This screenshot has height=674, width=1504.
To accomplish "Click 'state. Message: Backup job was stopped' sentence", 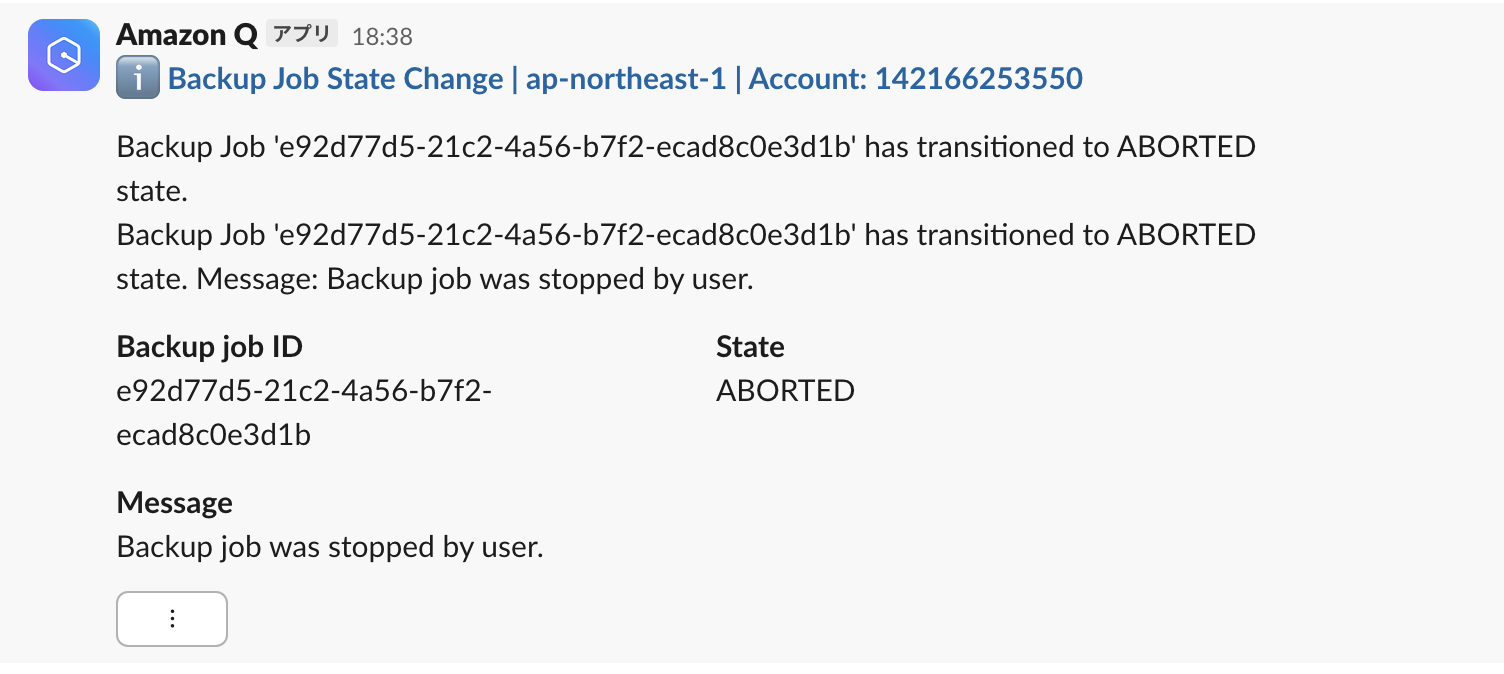I will tap(434, 279).
